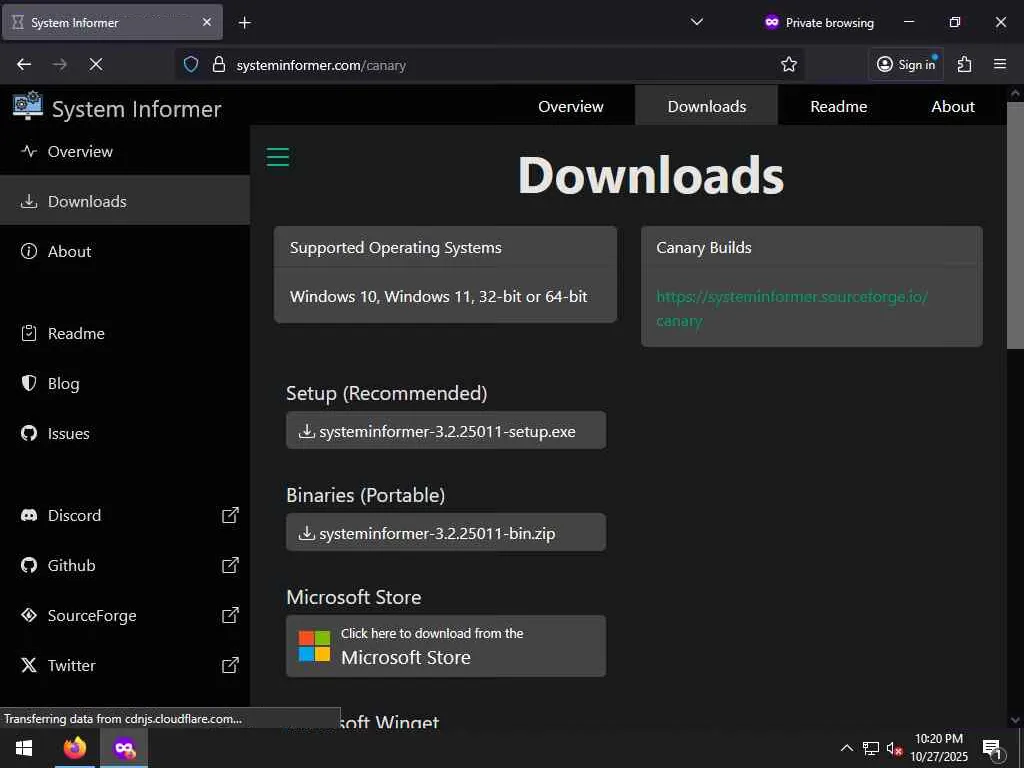Click the Binaries (Portable) heading
The image size is (1024, 768).
(x=366, y=495)
